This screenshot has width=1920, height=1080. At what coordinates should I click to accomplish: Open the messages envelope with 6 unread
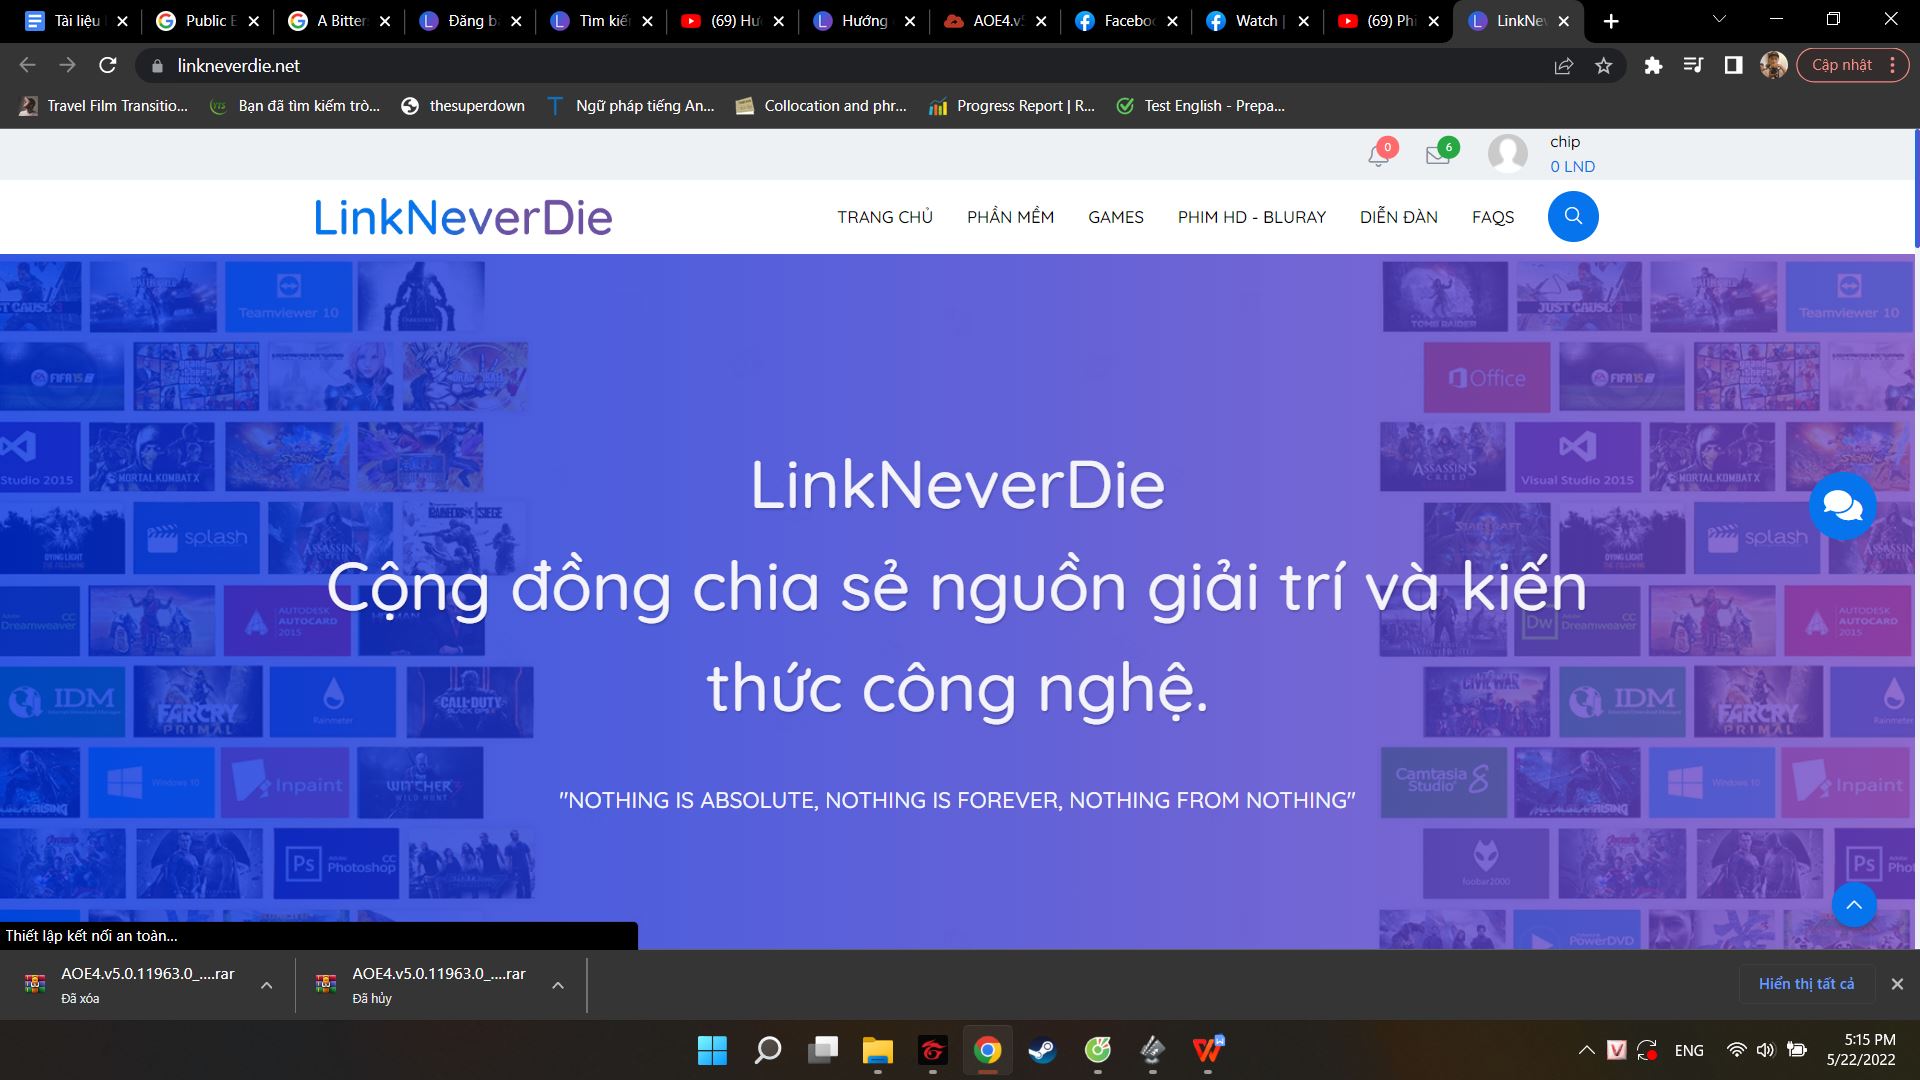click(1439, 157)
